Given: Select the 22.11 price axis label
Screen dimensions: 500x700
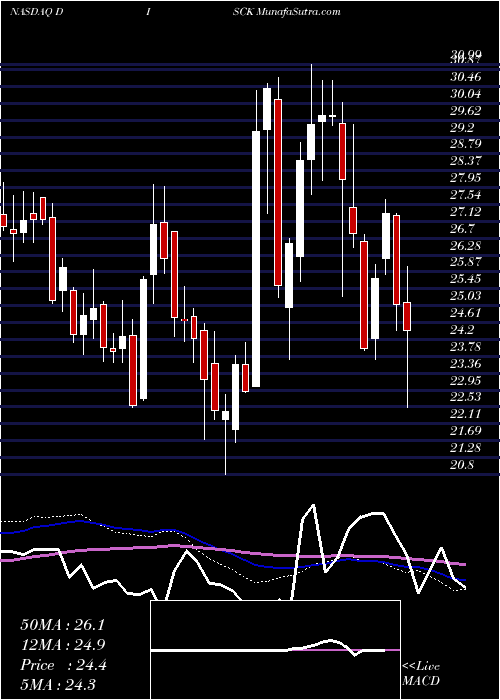Looking at the screenshot, I should [x=466, y=414].
